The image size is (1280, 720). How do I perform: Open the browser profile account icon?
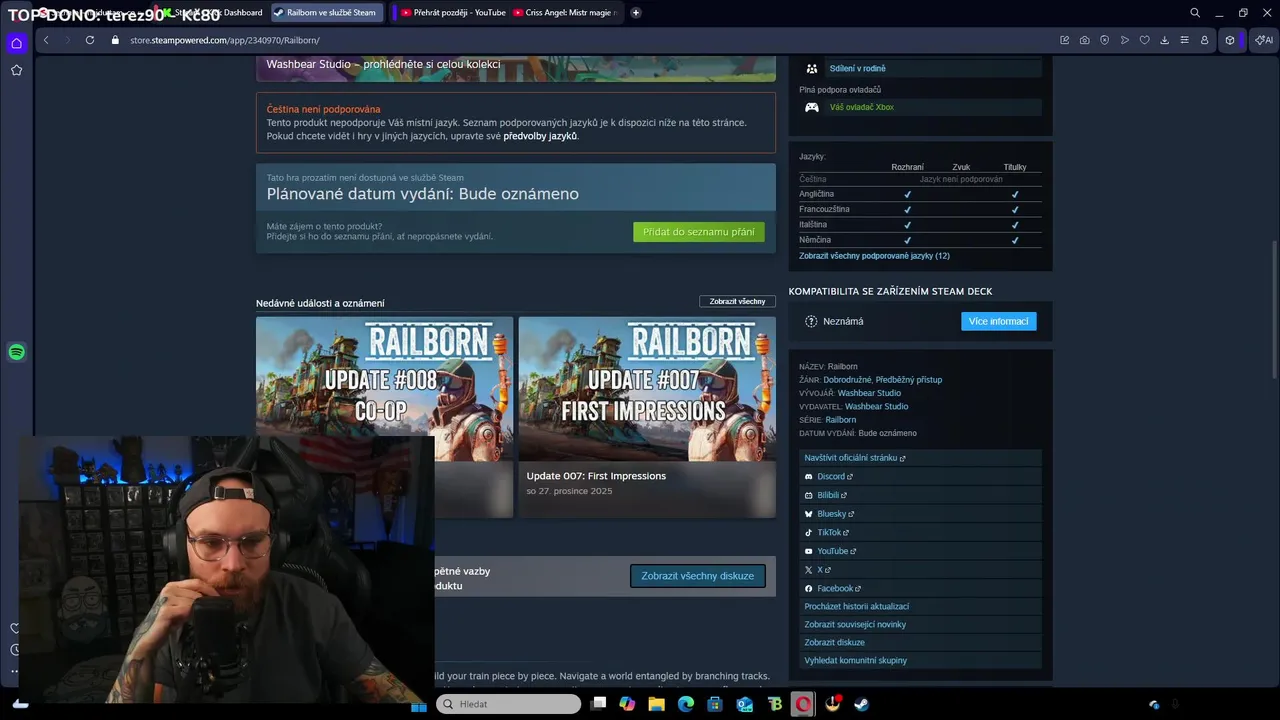click(x=1204, y=40)
